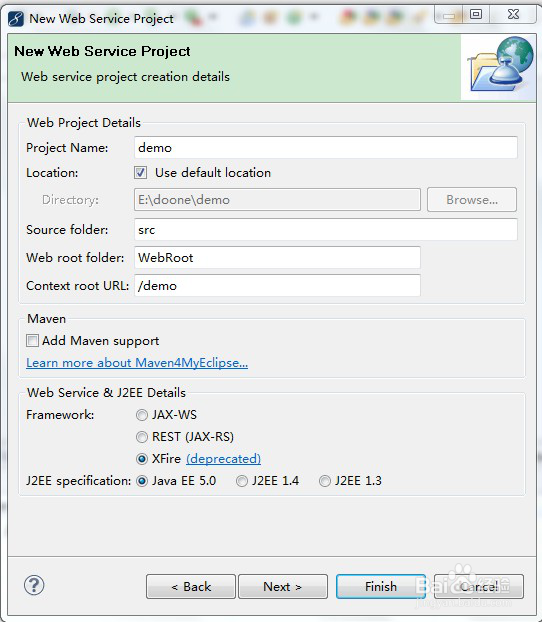542x622 pixels.
Task: Click the Finish button
Action: pyautogui.click(x=381, y=586)
